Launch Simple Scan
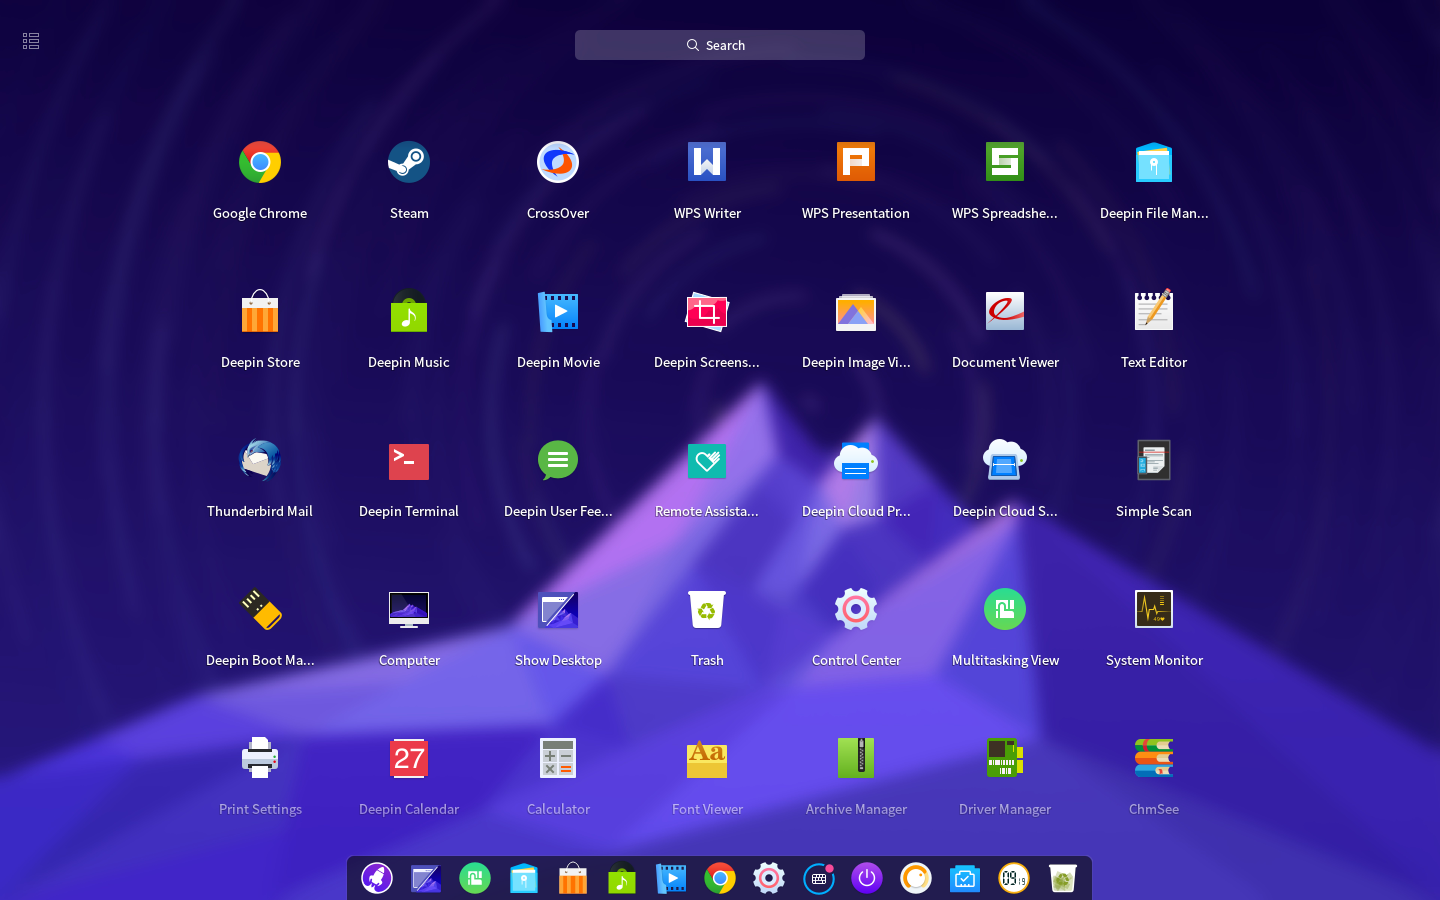The image size is (1440, 900). (1154, 460)
